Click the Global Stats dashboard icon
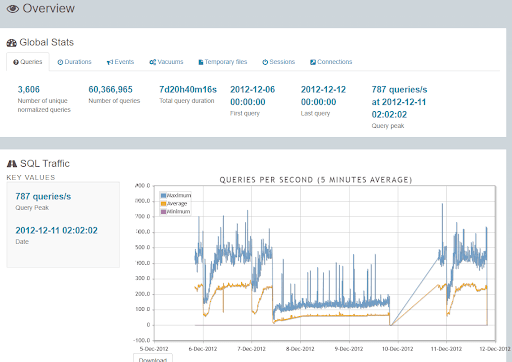Image resolution: width=512 pixels, height=362 pixels. tap(12, 43)
